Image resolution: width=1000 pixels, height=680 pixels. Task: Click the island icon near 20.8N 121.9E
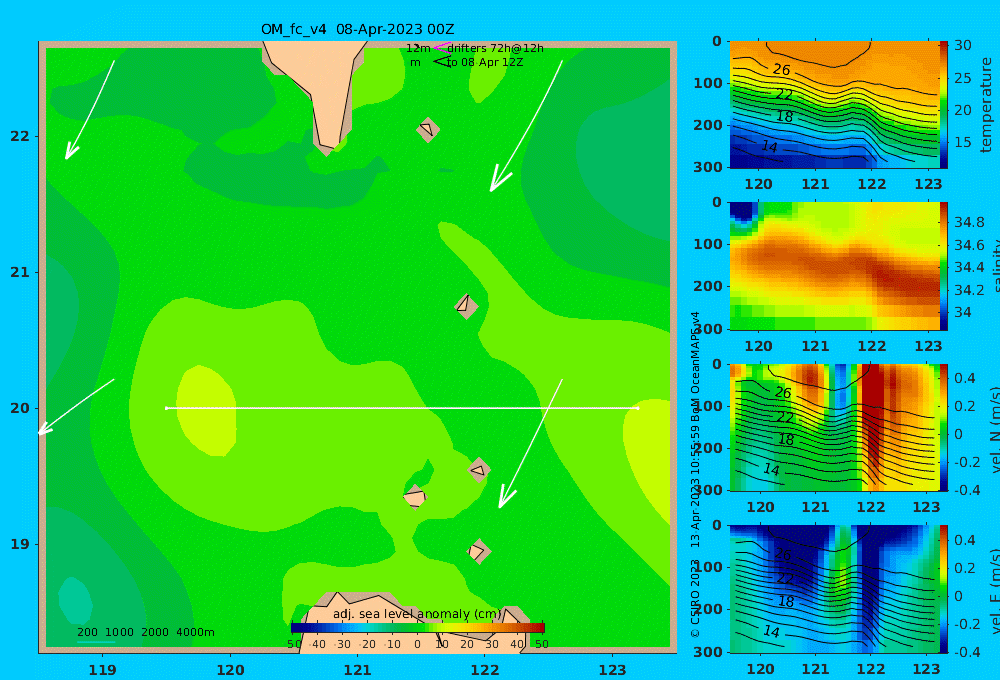click(466, 306)
